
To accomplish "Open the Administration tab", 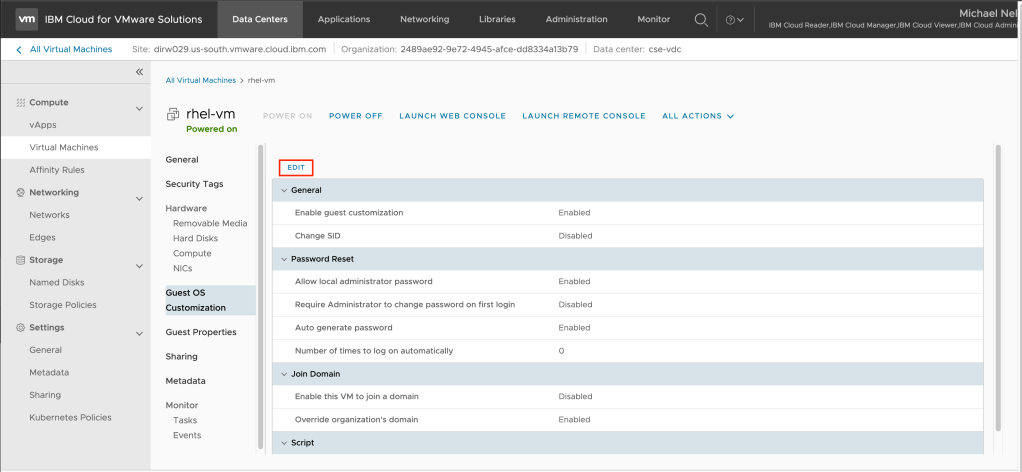I will coord(576,19).
